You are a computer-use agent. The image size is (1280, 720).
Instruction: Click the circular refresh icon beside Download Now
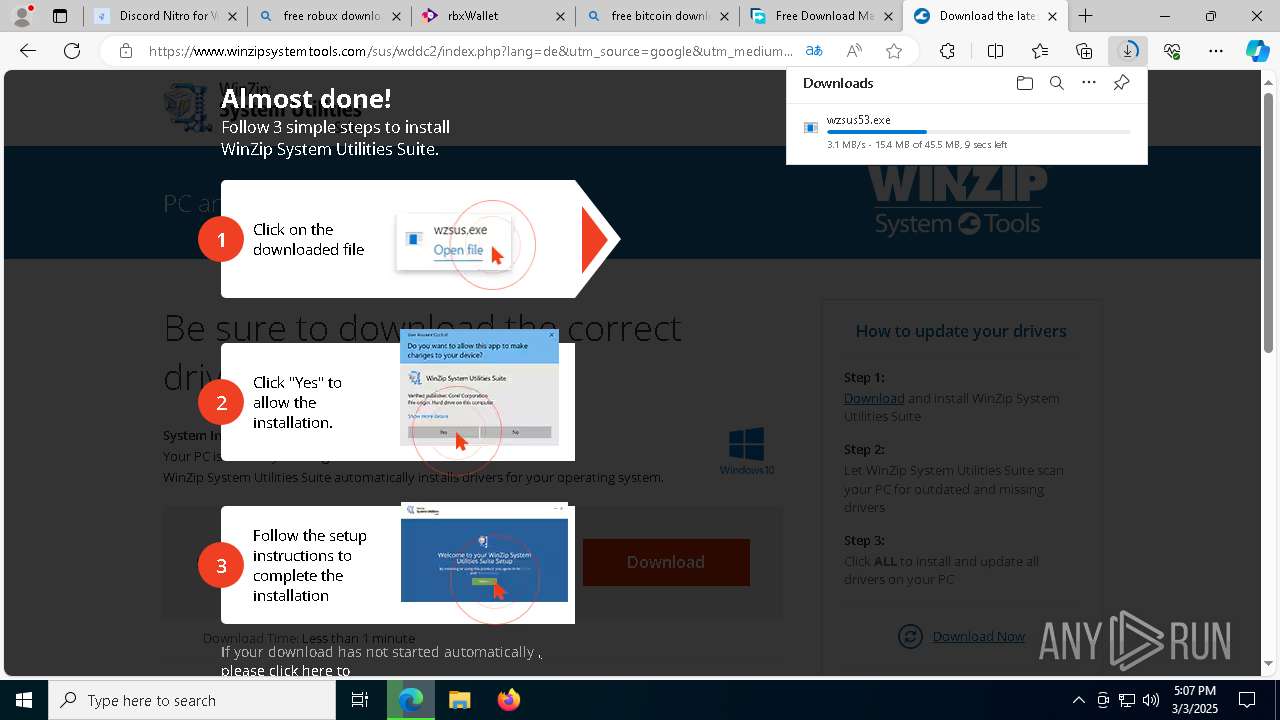coord(910,636)
